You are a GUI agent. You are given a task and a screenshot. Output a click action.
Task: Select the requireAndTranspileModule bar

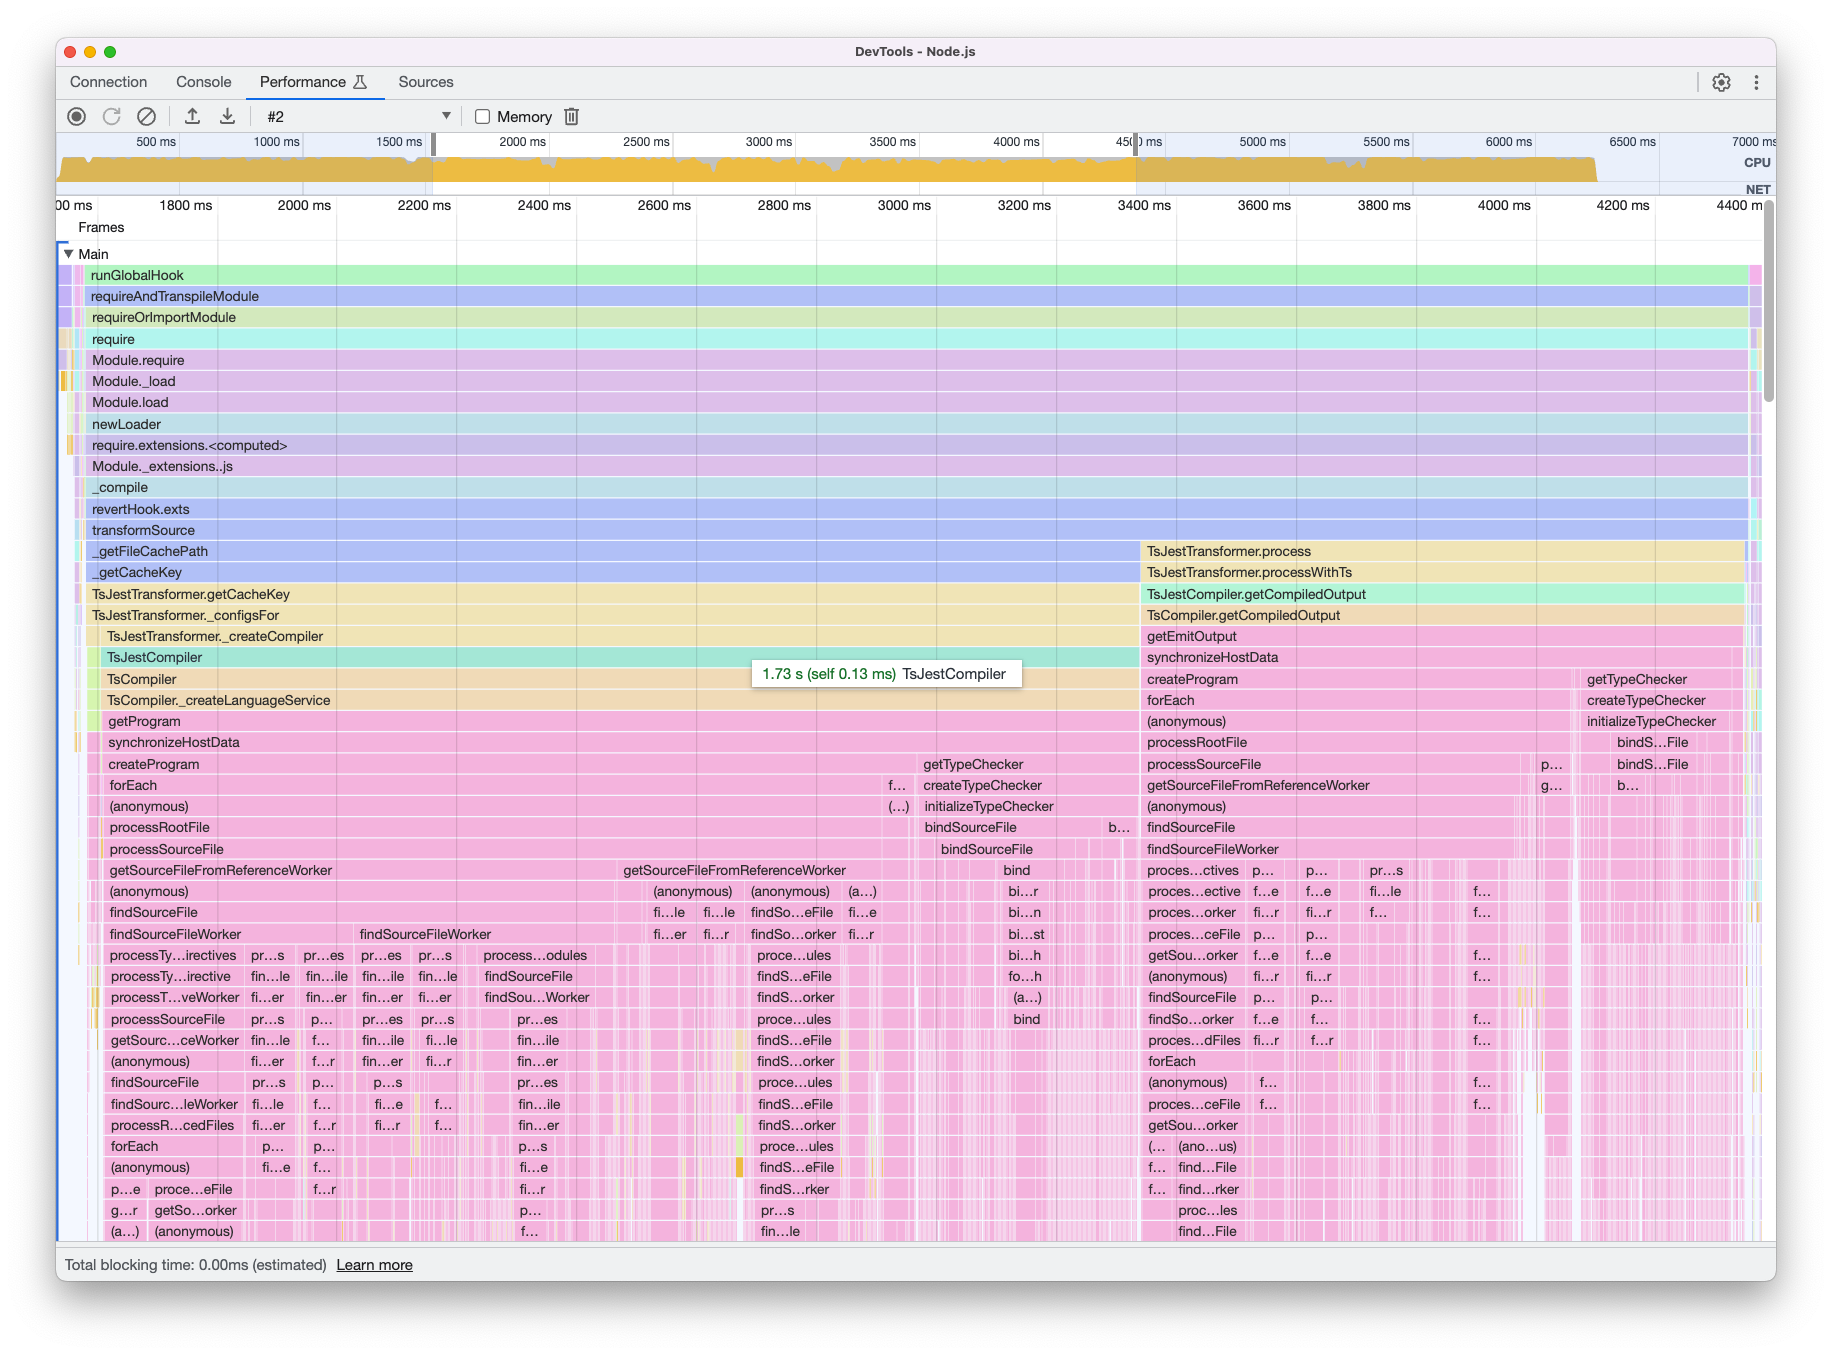tap(916, 296)
